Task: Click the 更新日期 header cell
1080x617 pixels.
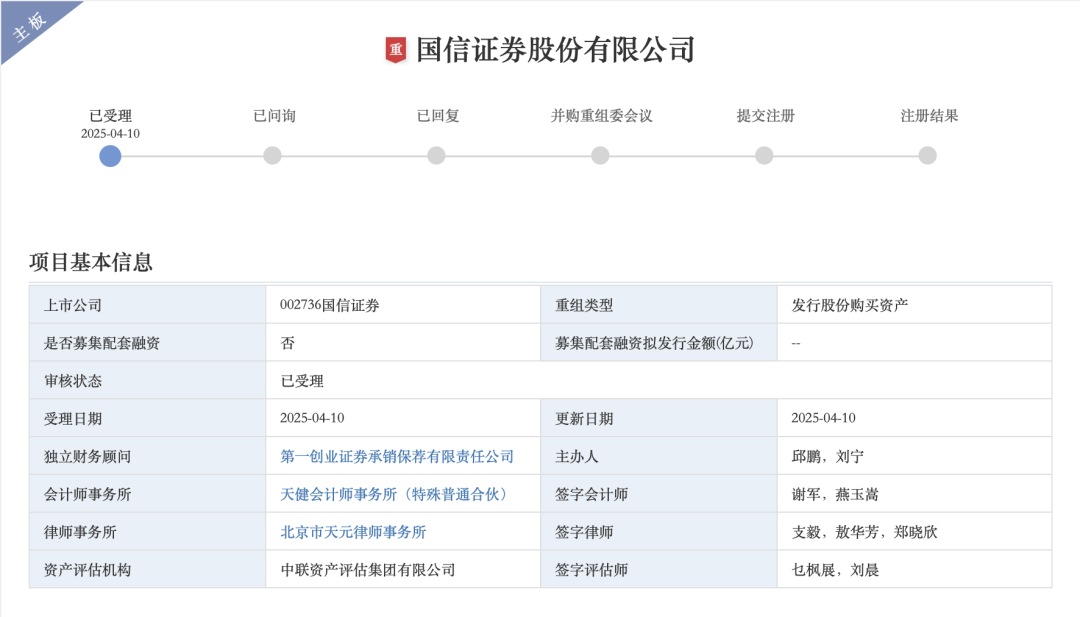Action: coord(659,419)
